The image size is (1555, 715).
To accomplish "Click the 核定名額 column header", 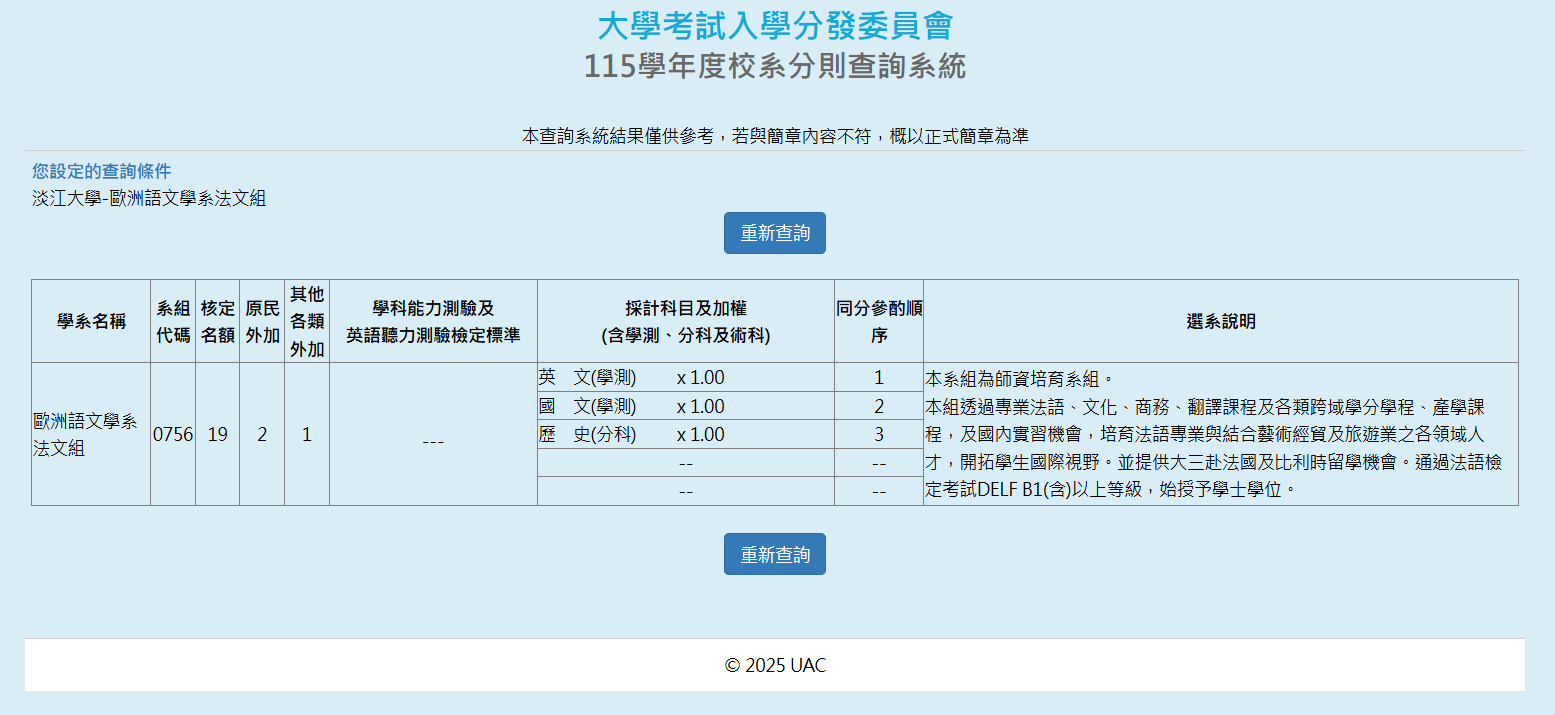I will tap(217, 321).
